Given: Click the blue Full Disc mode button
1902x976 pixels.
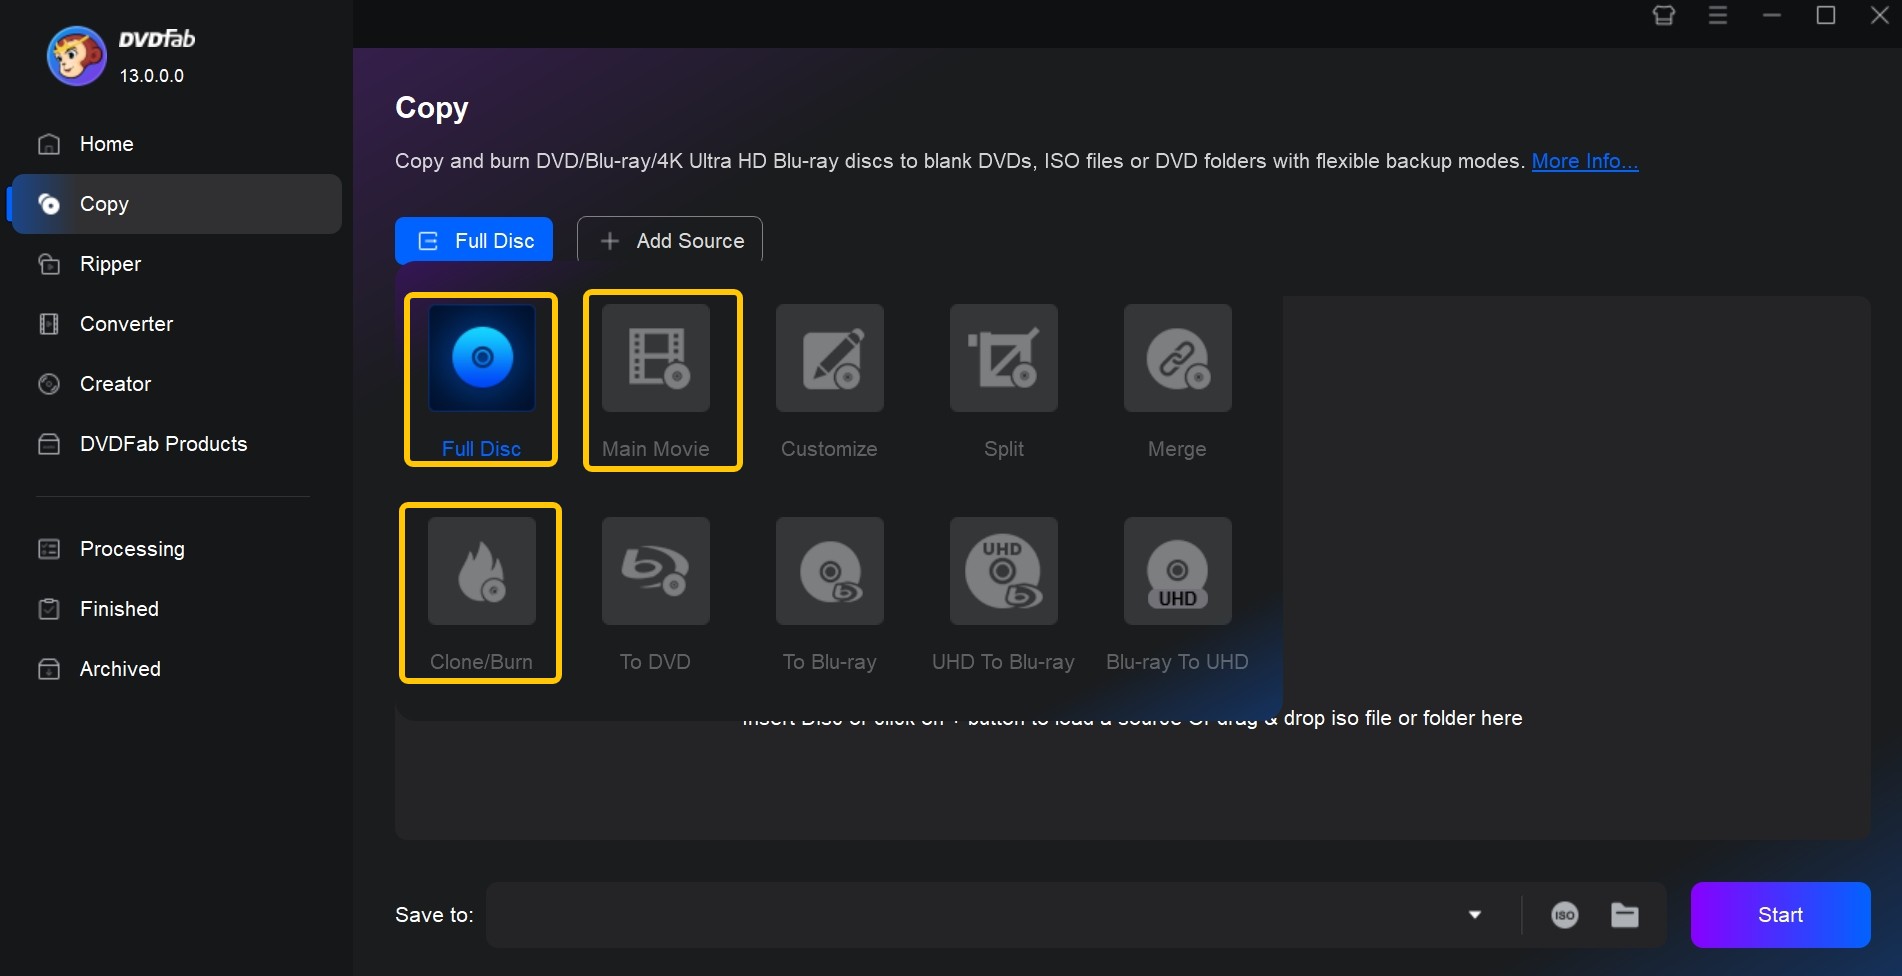Looking at the screenshot, I should coord(474,240).
